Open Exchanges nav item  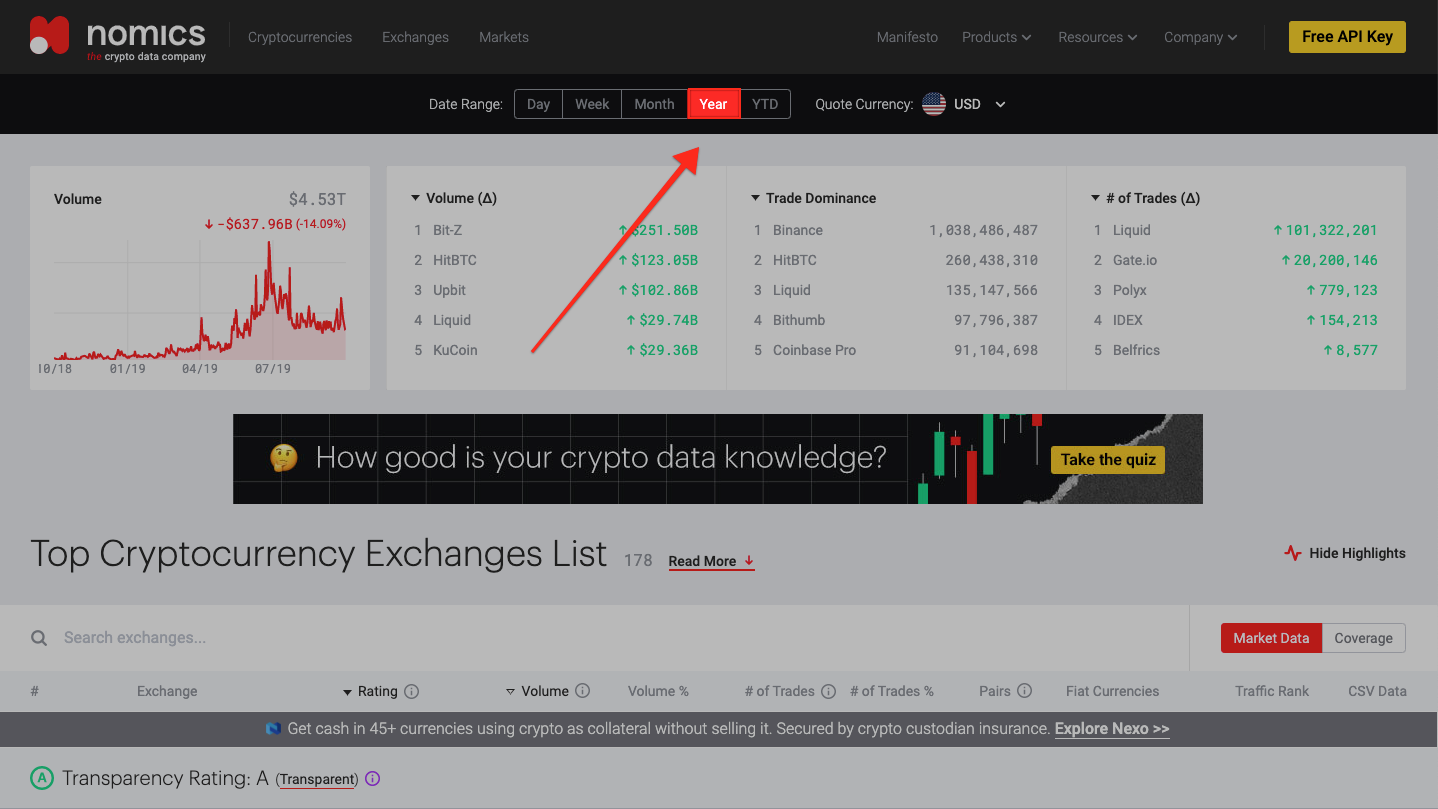415,37
